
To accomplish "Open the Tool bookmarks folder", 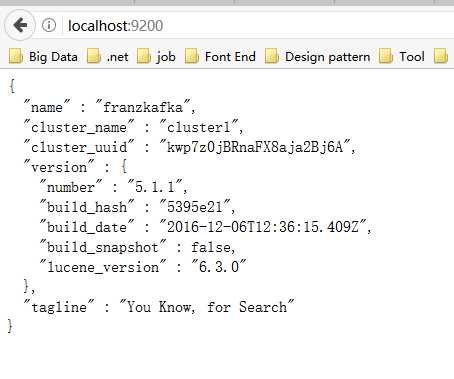I will pos(402,57).
